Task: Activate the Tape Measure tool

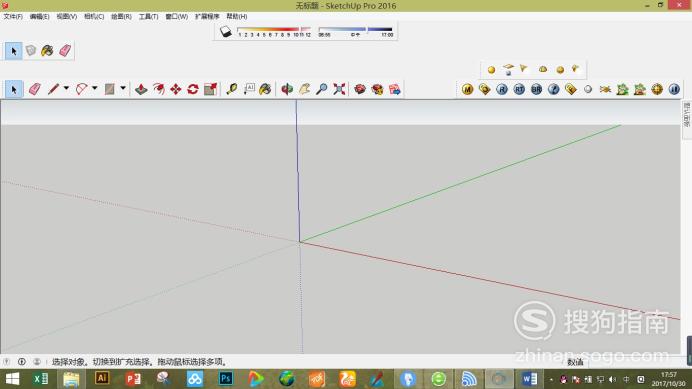Action: coord(232,89)
